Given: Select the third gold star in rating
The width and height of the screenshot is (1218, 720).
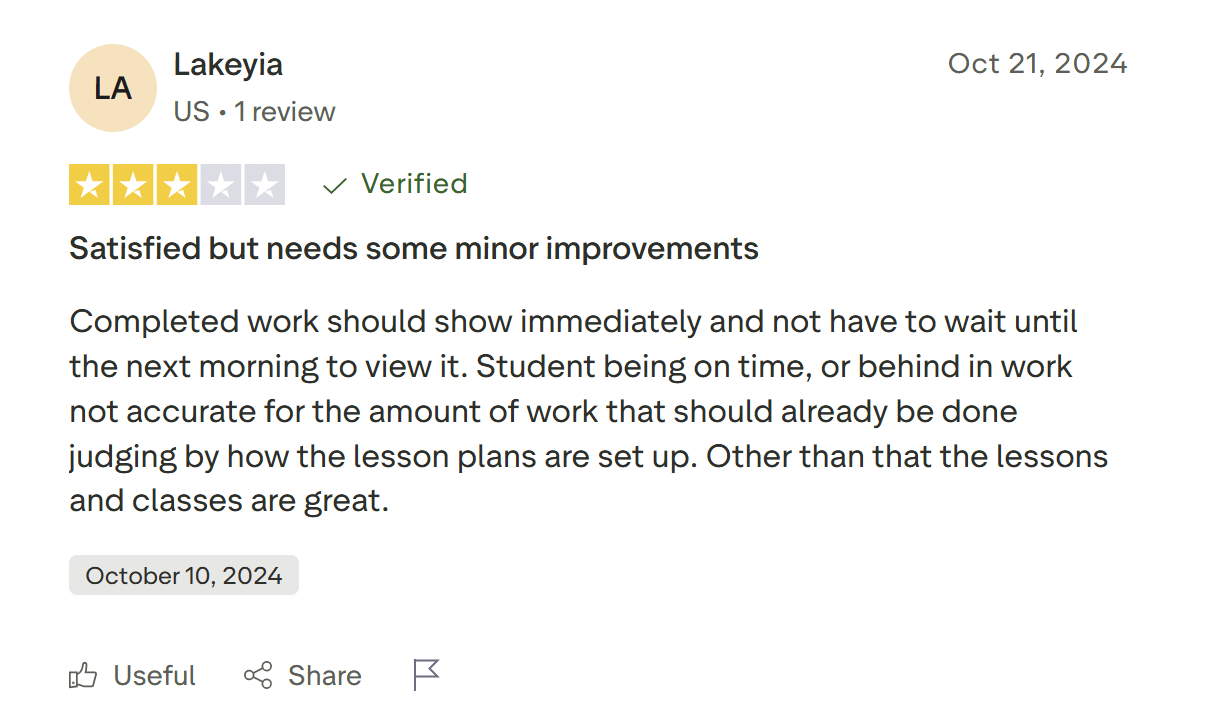Looking at the screenshot, I should coord(176,184).
